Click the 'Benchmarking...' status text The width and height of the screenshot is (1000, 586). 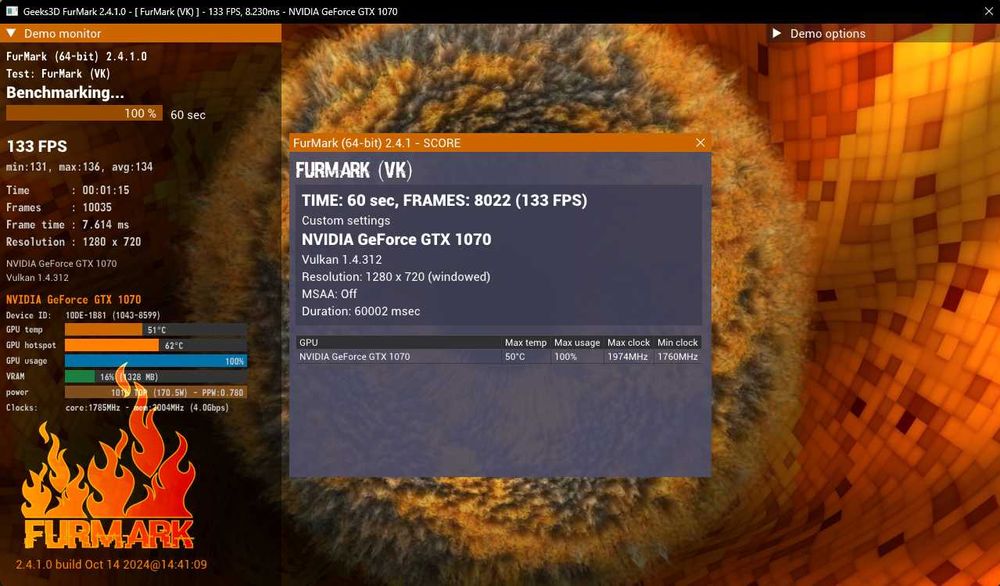point(65,92)
